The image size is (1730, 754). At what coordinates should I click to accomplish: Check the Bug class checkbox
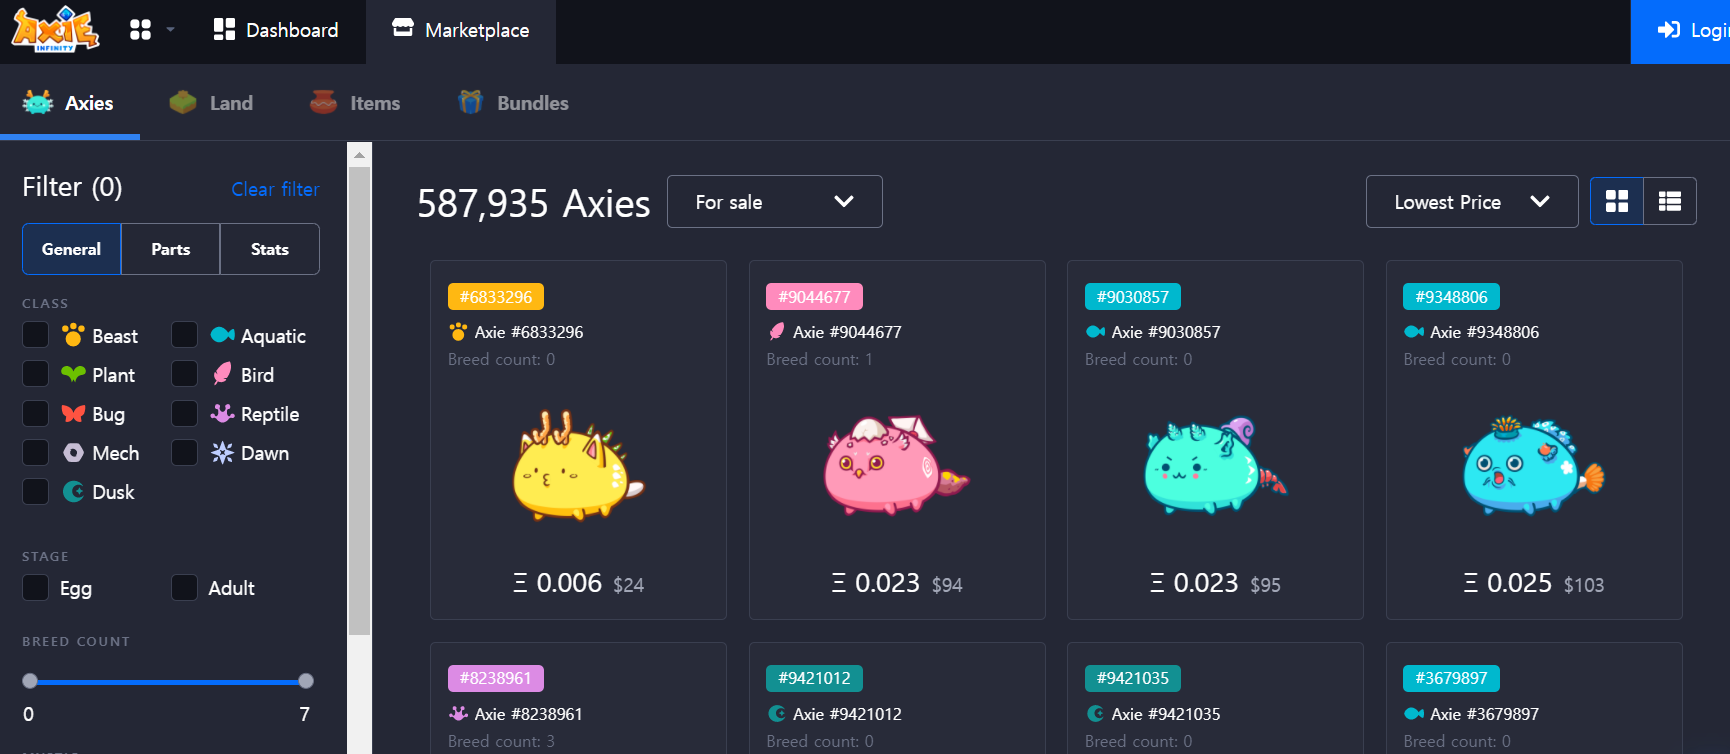click(36, 413)
